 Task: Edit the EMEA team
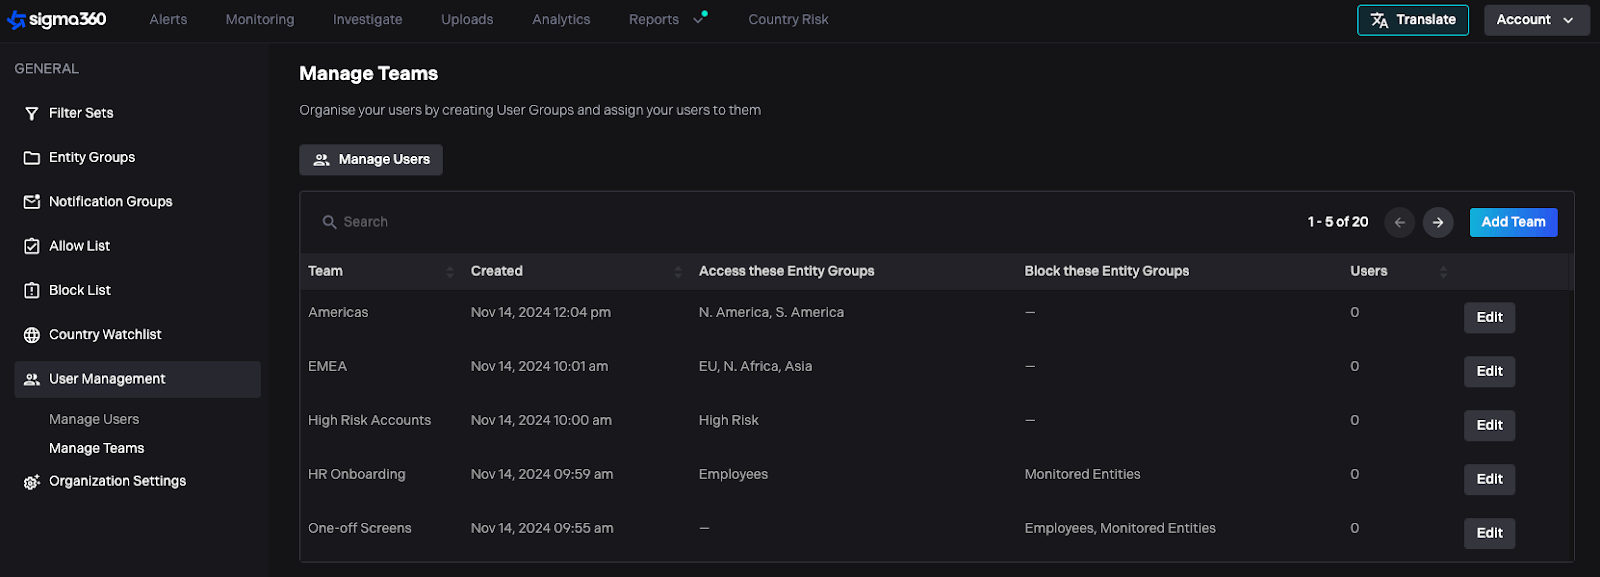tap(1489, 371)
